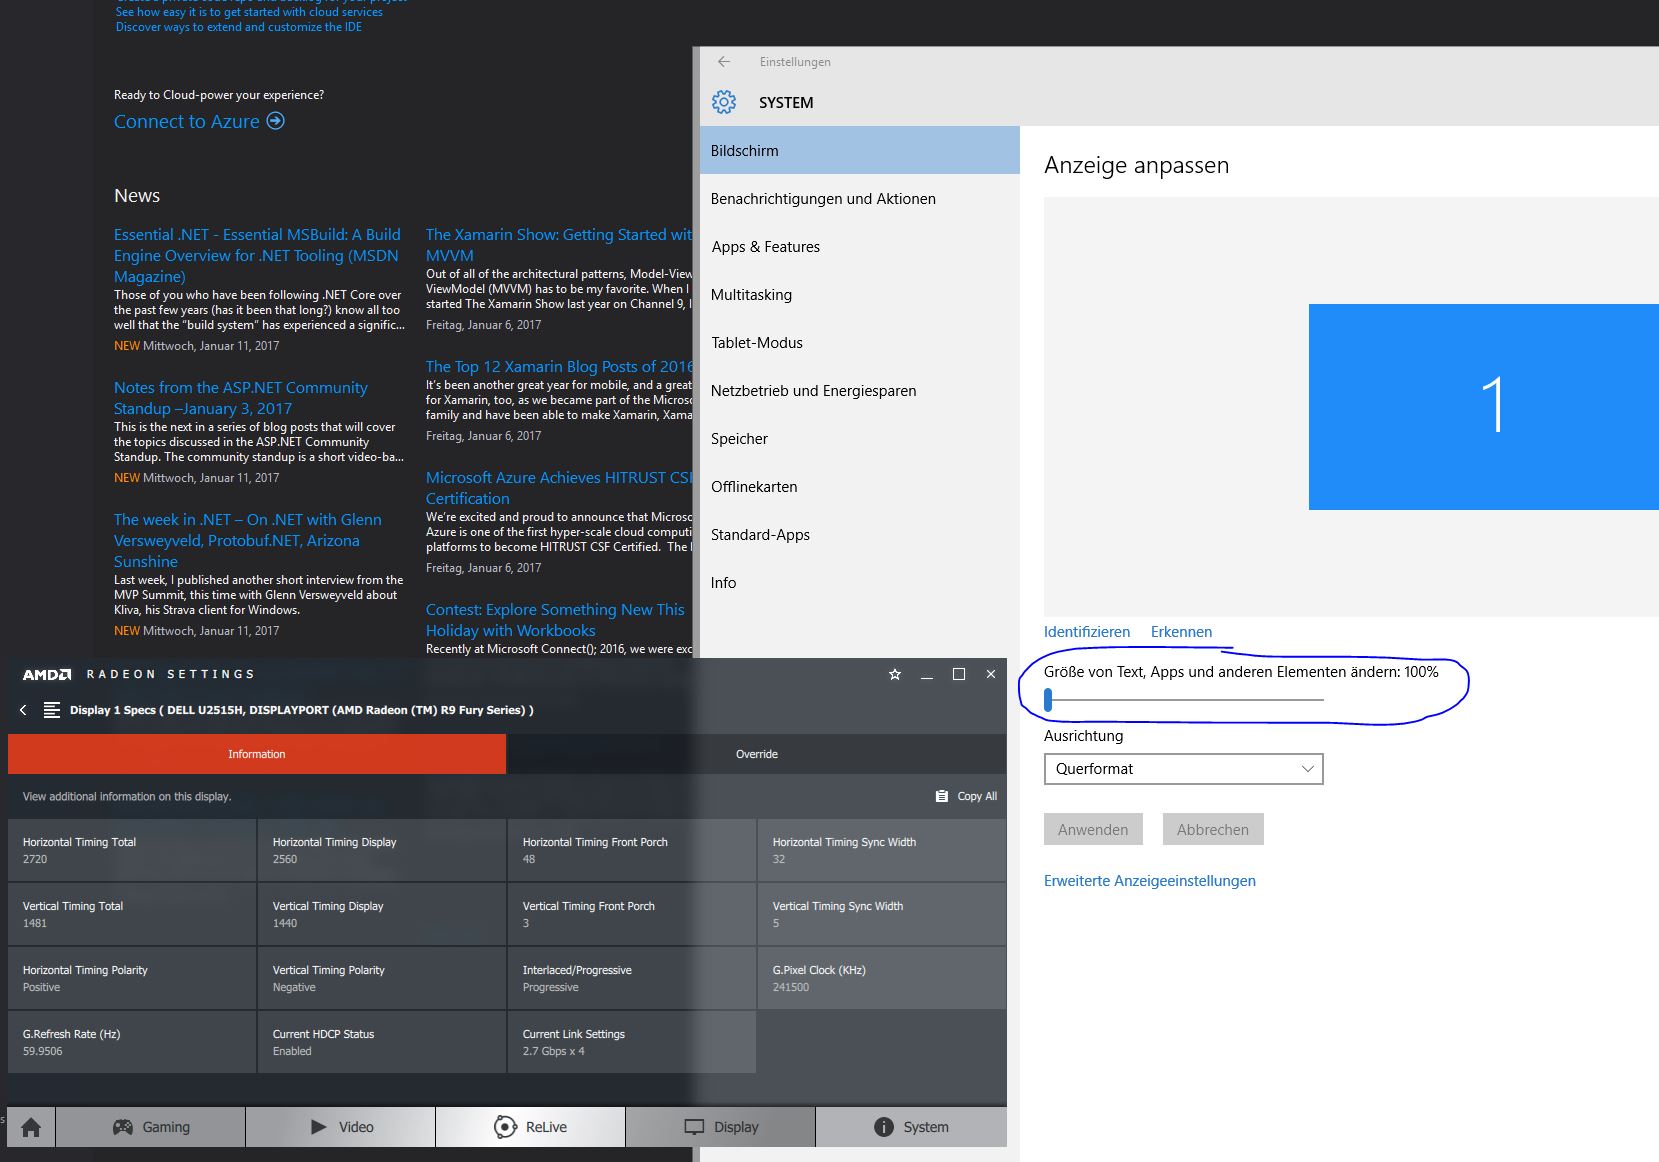
Task: Click the text size scaling slider handle
Action: tap(1048, 700)
